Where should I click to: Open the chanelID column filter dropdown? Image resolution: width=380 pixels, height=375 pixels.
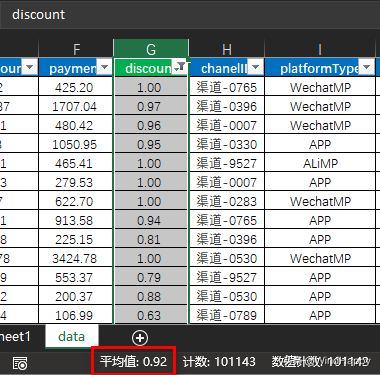tap(256, 67)
